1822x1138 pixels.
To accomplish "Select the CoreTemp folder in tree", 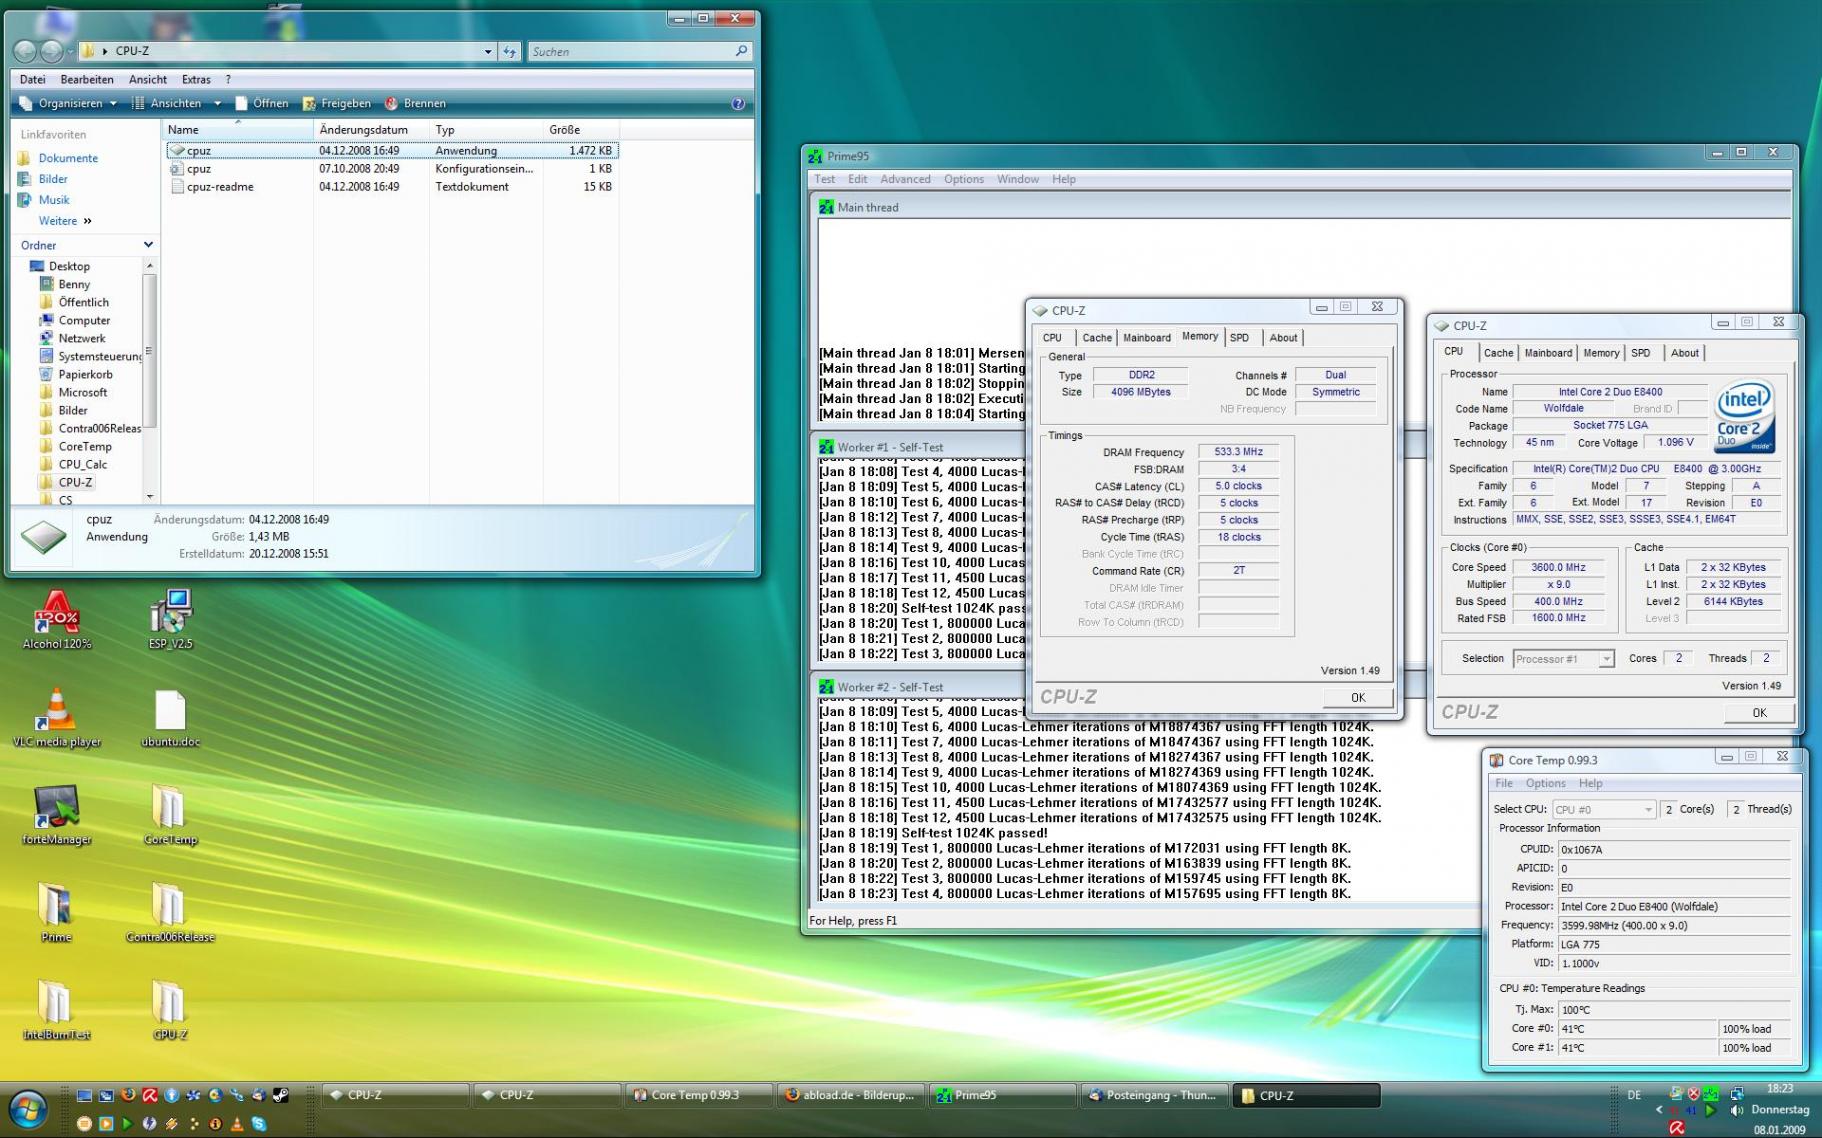I will coord(85,447).
